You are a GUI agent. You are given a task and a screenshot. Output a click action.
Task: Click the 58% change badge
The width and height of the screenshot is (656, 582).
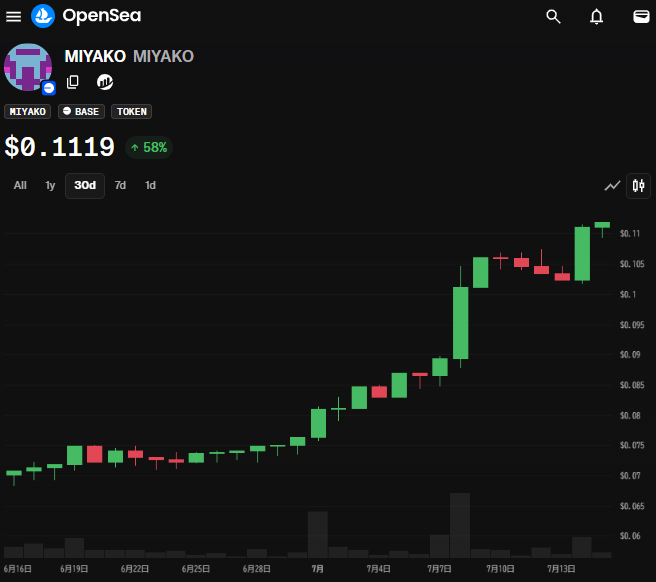(149, 147)
